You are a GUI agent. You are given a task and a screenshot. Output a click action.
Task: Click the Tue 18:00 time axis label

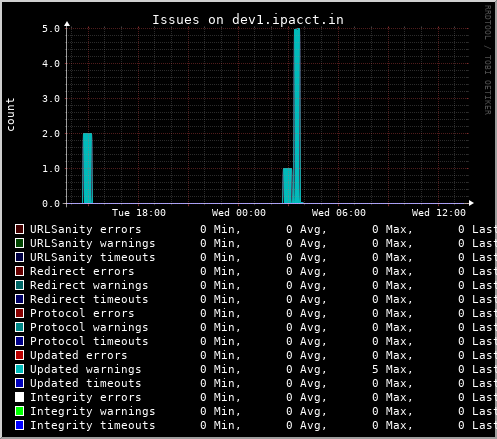click(139, 213)
